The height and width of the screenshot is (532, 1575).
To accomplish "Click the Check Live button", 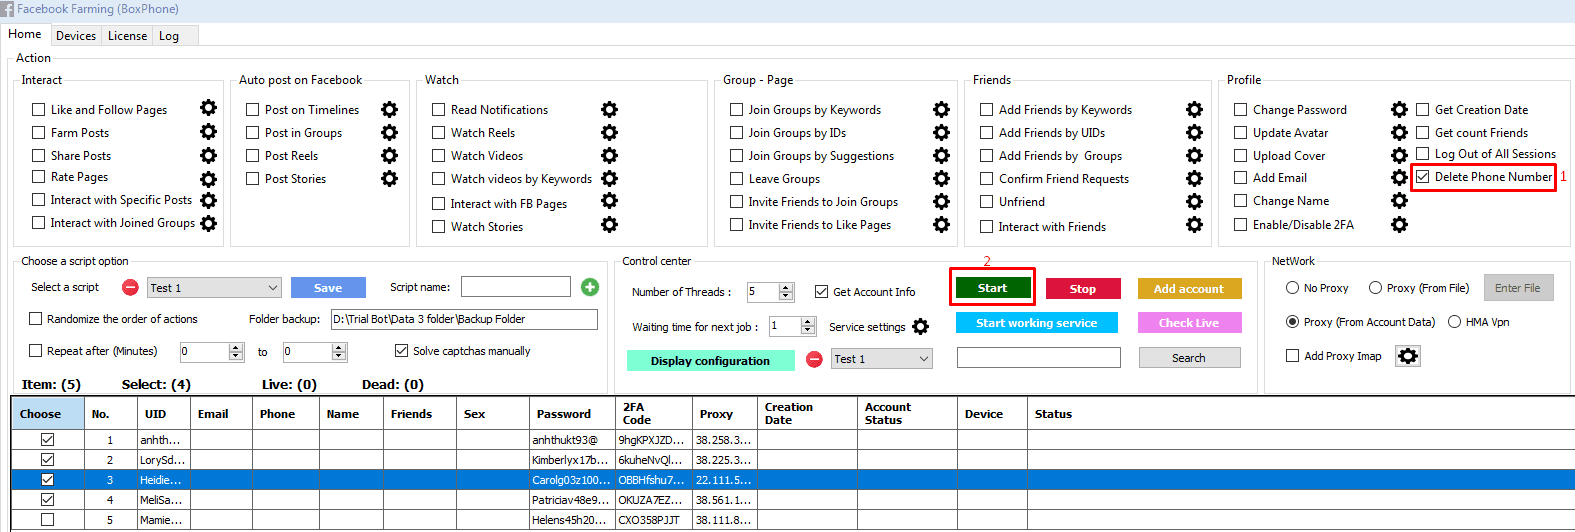I will (x=1189, y=323).
